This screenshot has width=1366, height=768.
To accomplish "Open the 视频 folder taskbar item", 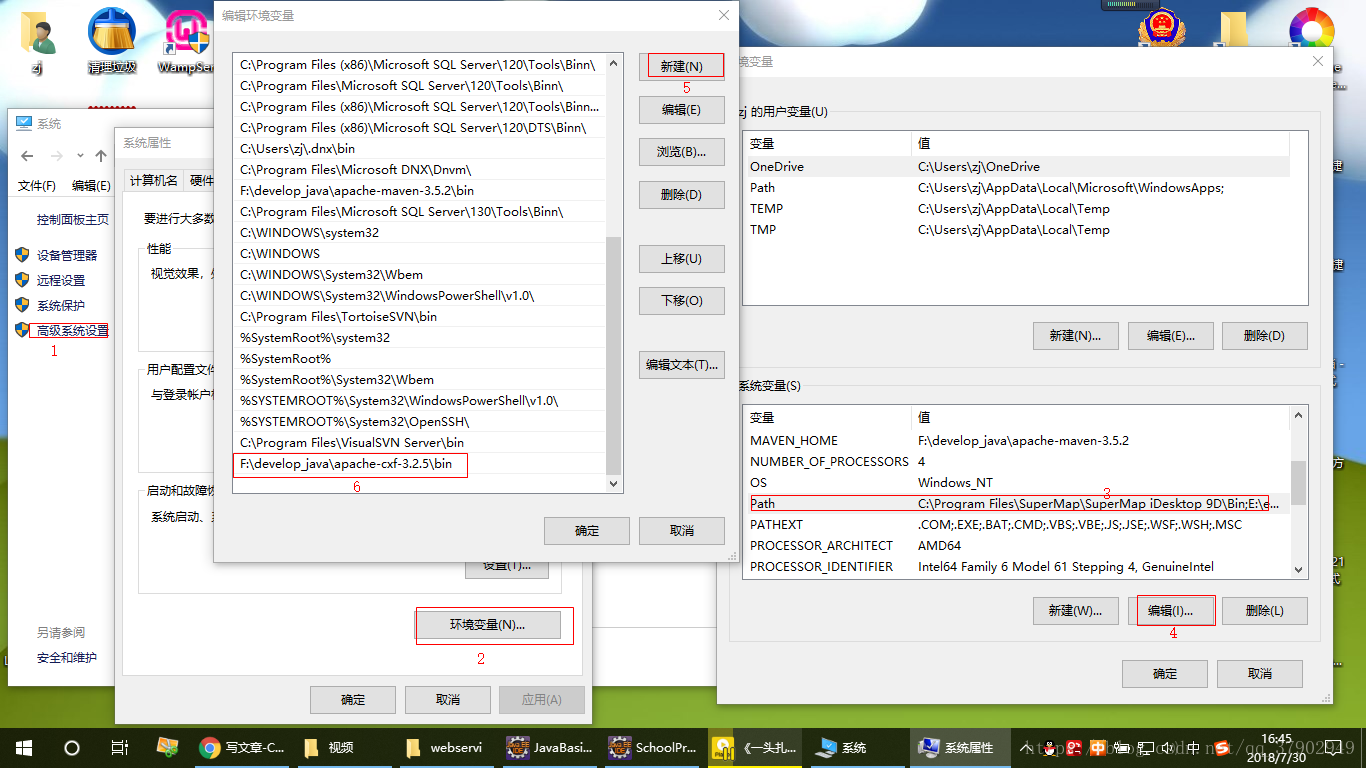I will point(343,747).
